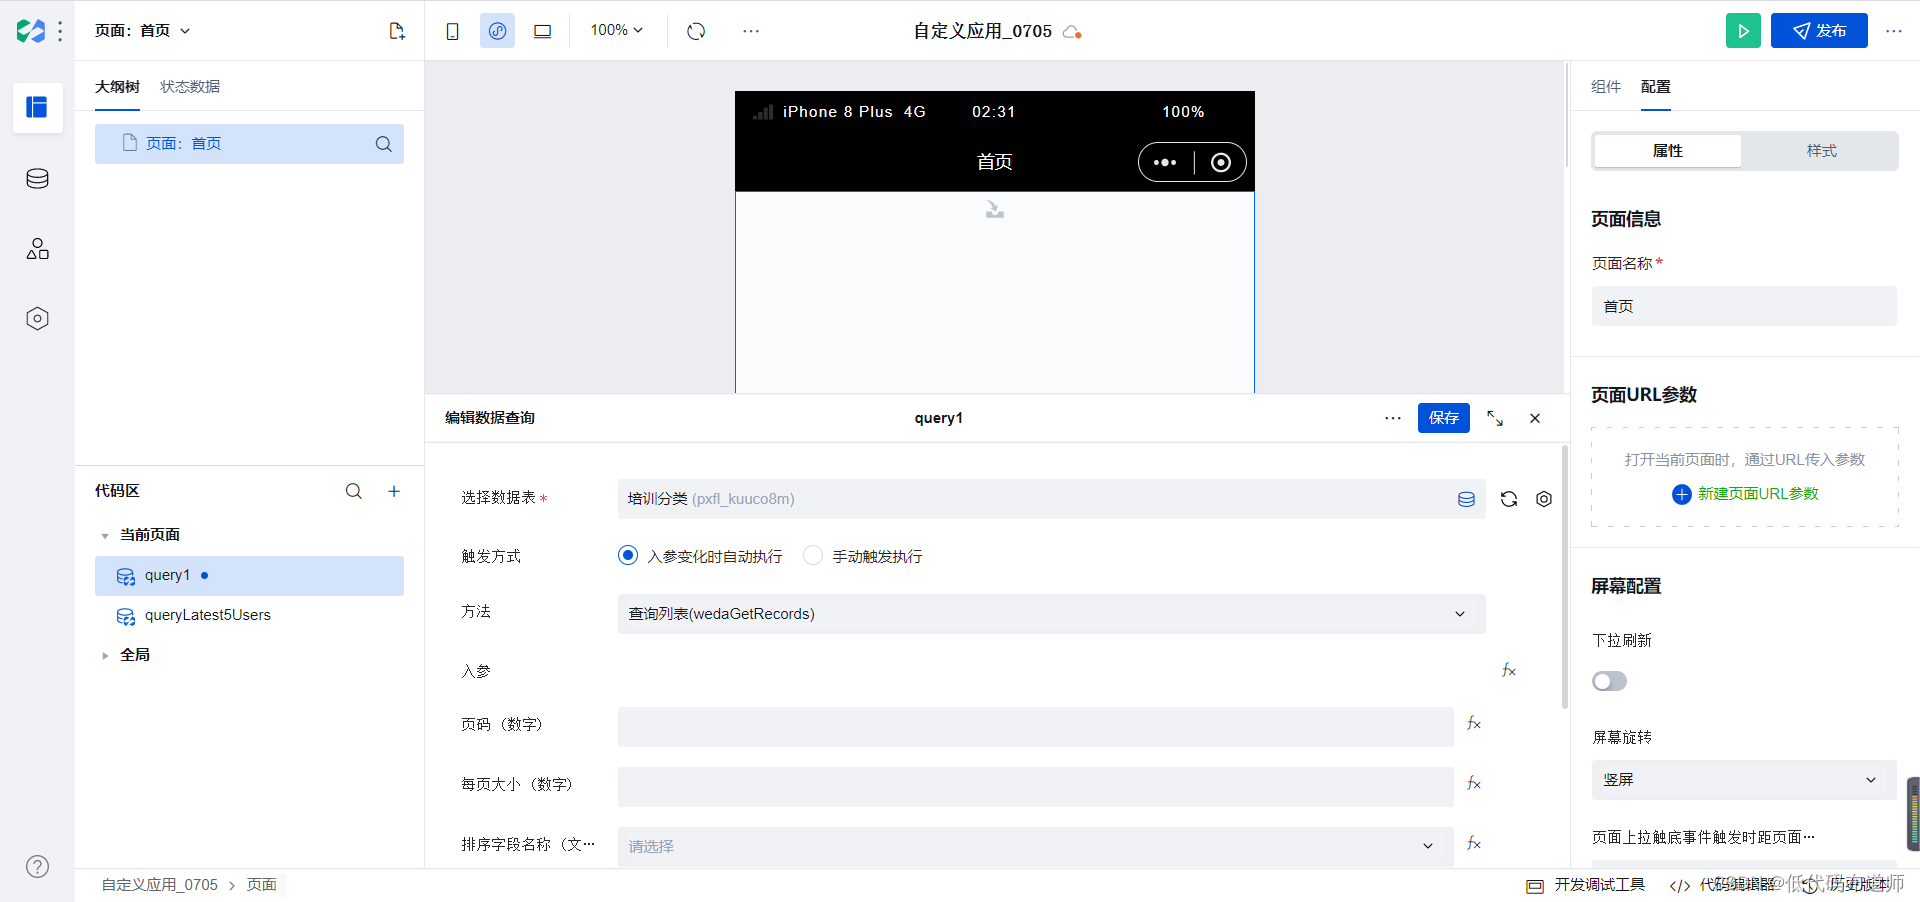Open the components shapes sidebar icon
This screenshot has width=1920, height=902.
(x=37, y=249)
